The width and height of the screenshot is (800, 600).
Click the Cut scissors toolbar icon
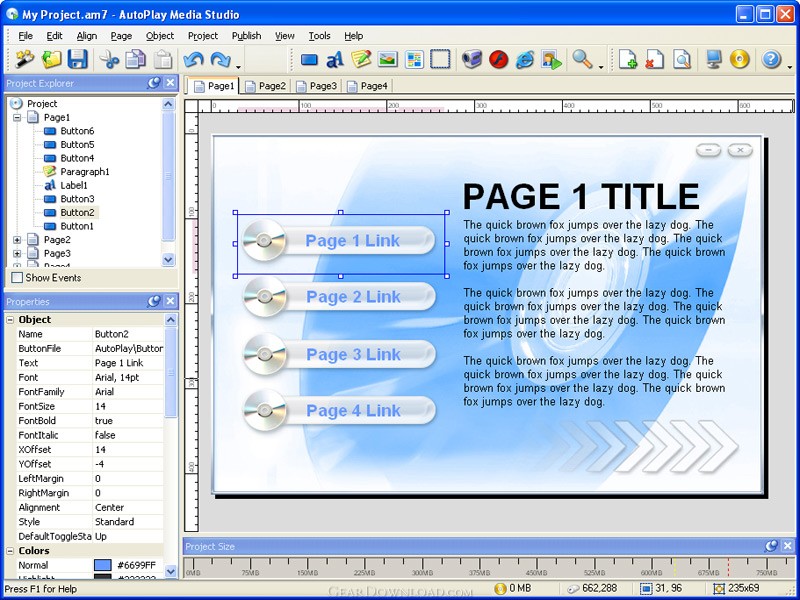tap(109, 60)
